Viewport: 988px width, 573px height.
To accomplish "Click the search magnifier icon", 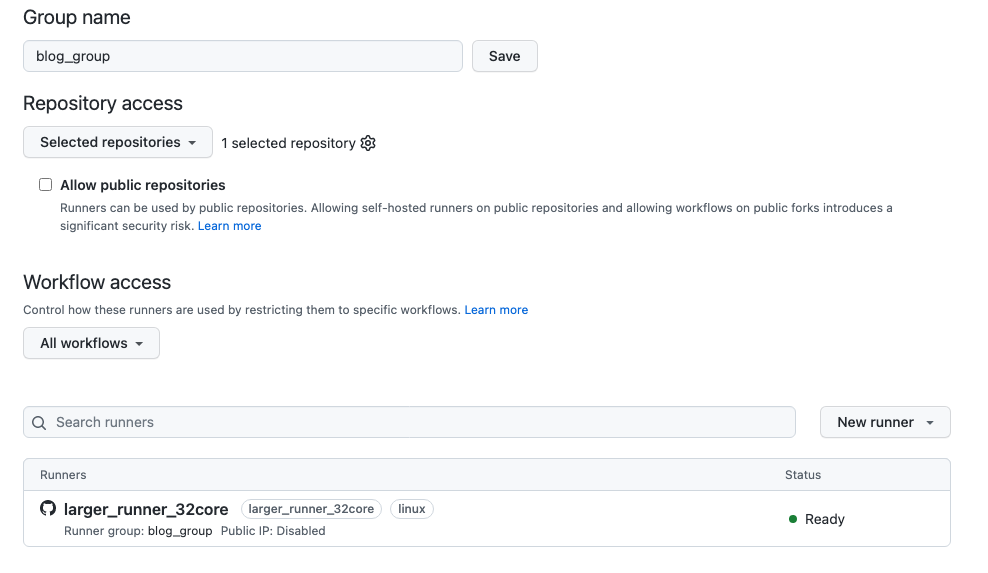I will (39, 422).
